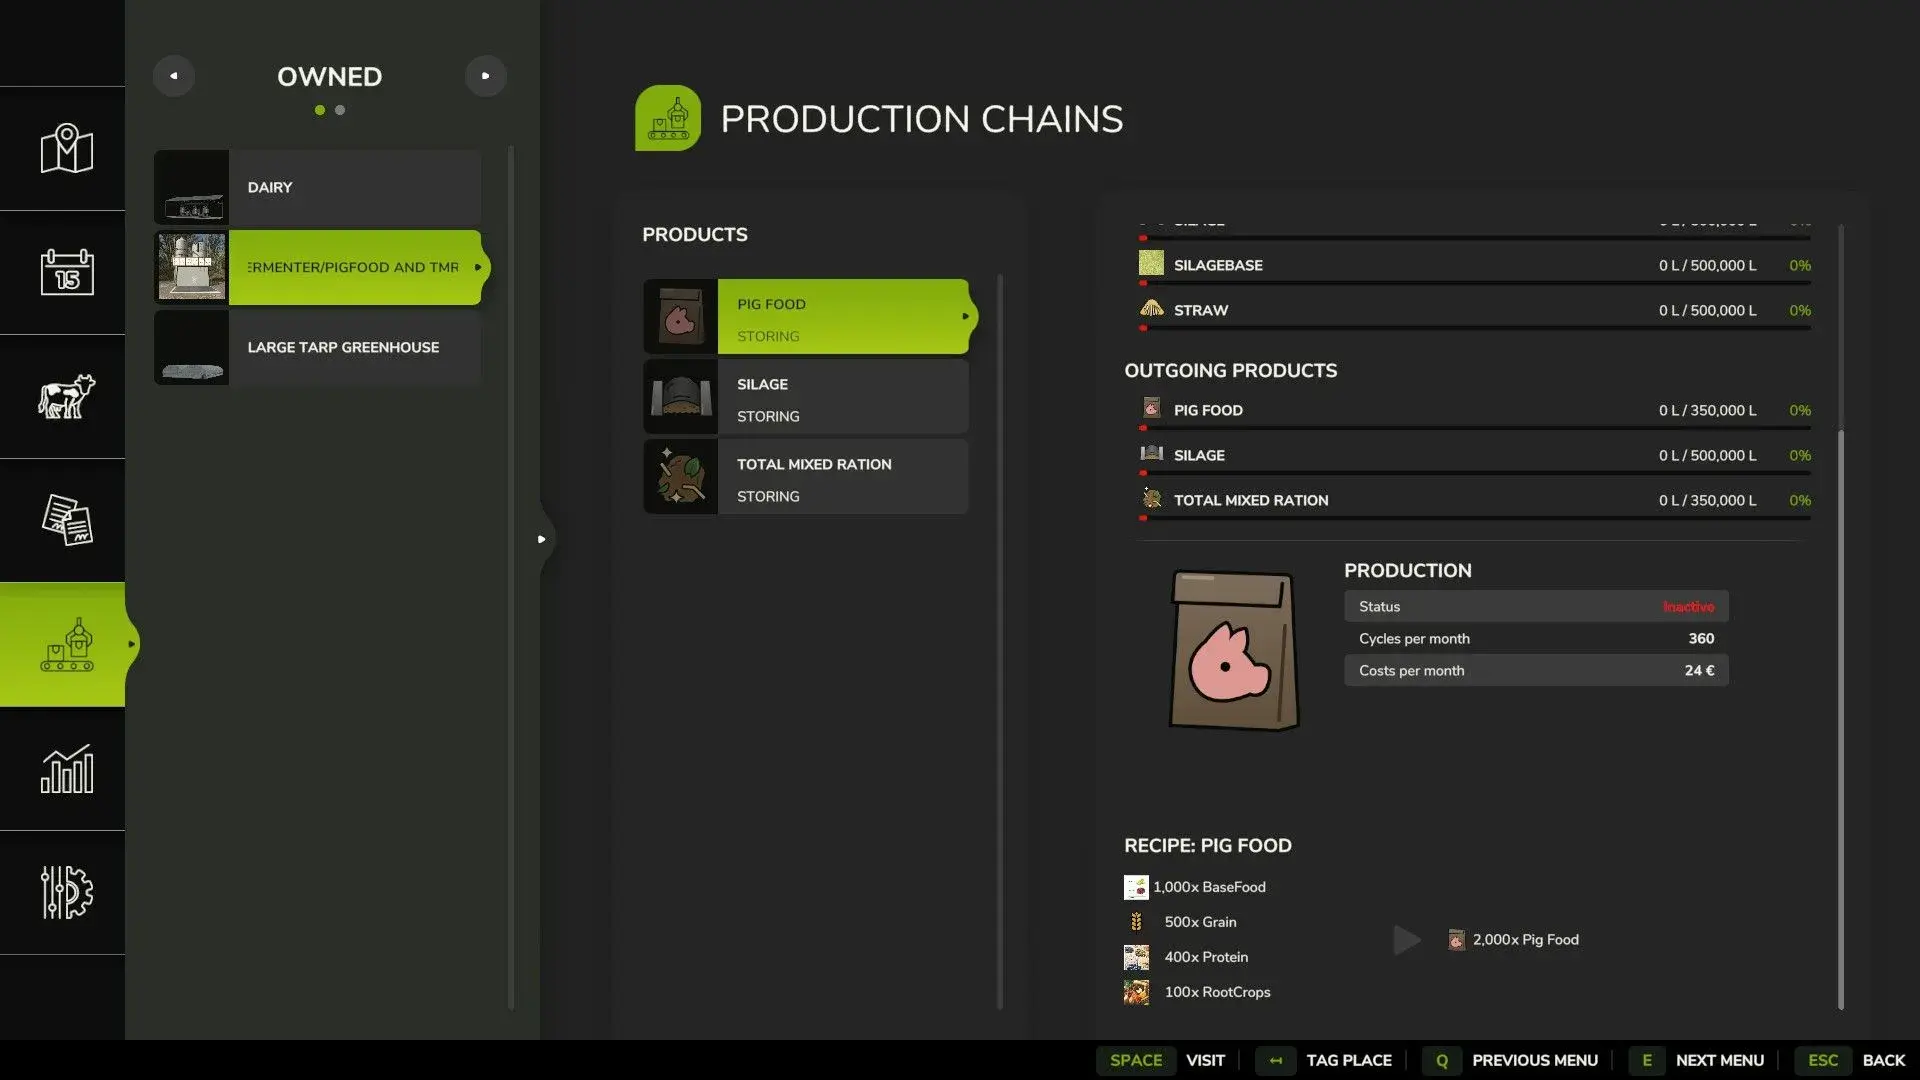Click the Visit button
Image resolution: width=1920 pixels, height=1080 pixels.
pos(1204,1060)
